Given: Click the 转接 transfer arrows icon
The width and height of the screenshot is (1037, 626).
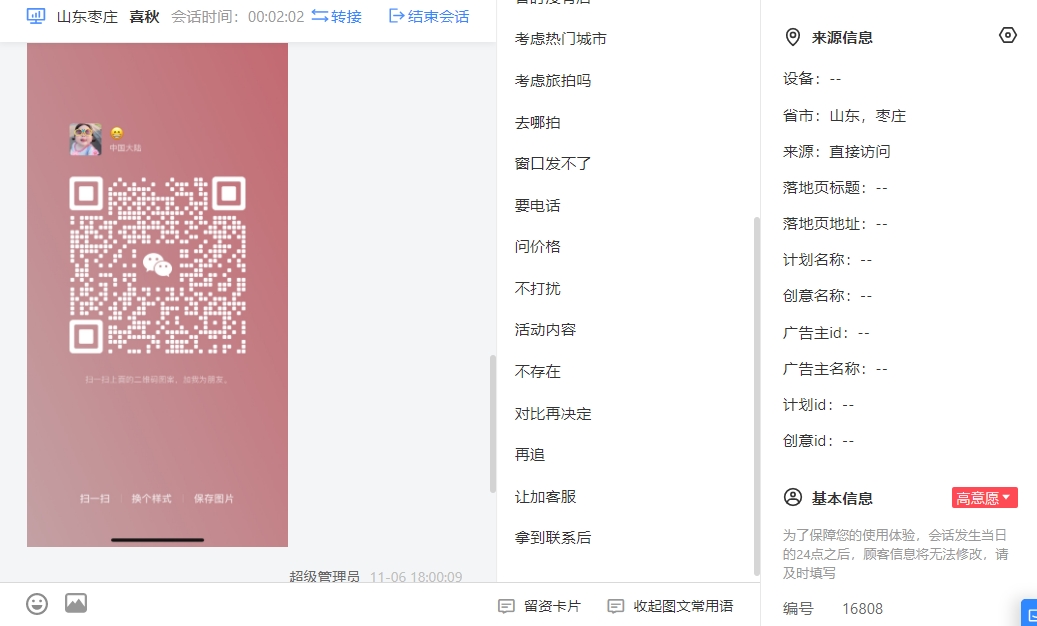Looking at the screenshot, I should (x=320, y=15).
